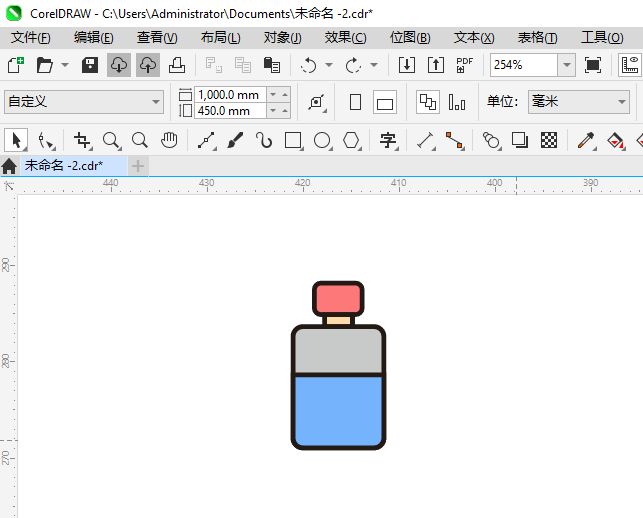The width and height of the screenshot is (643, 518).
Task: Add a new document tab with plus
Action: (x=138, y=165)
